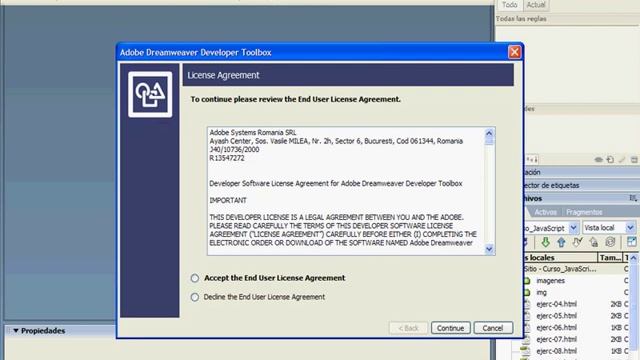Switch to the Actual tab in CSS panel
The height and width of the screenshot is (360, 640).
coord(536,5)
